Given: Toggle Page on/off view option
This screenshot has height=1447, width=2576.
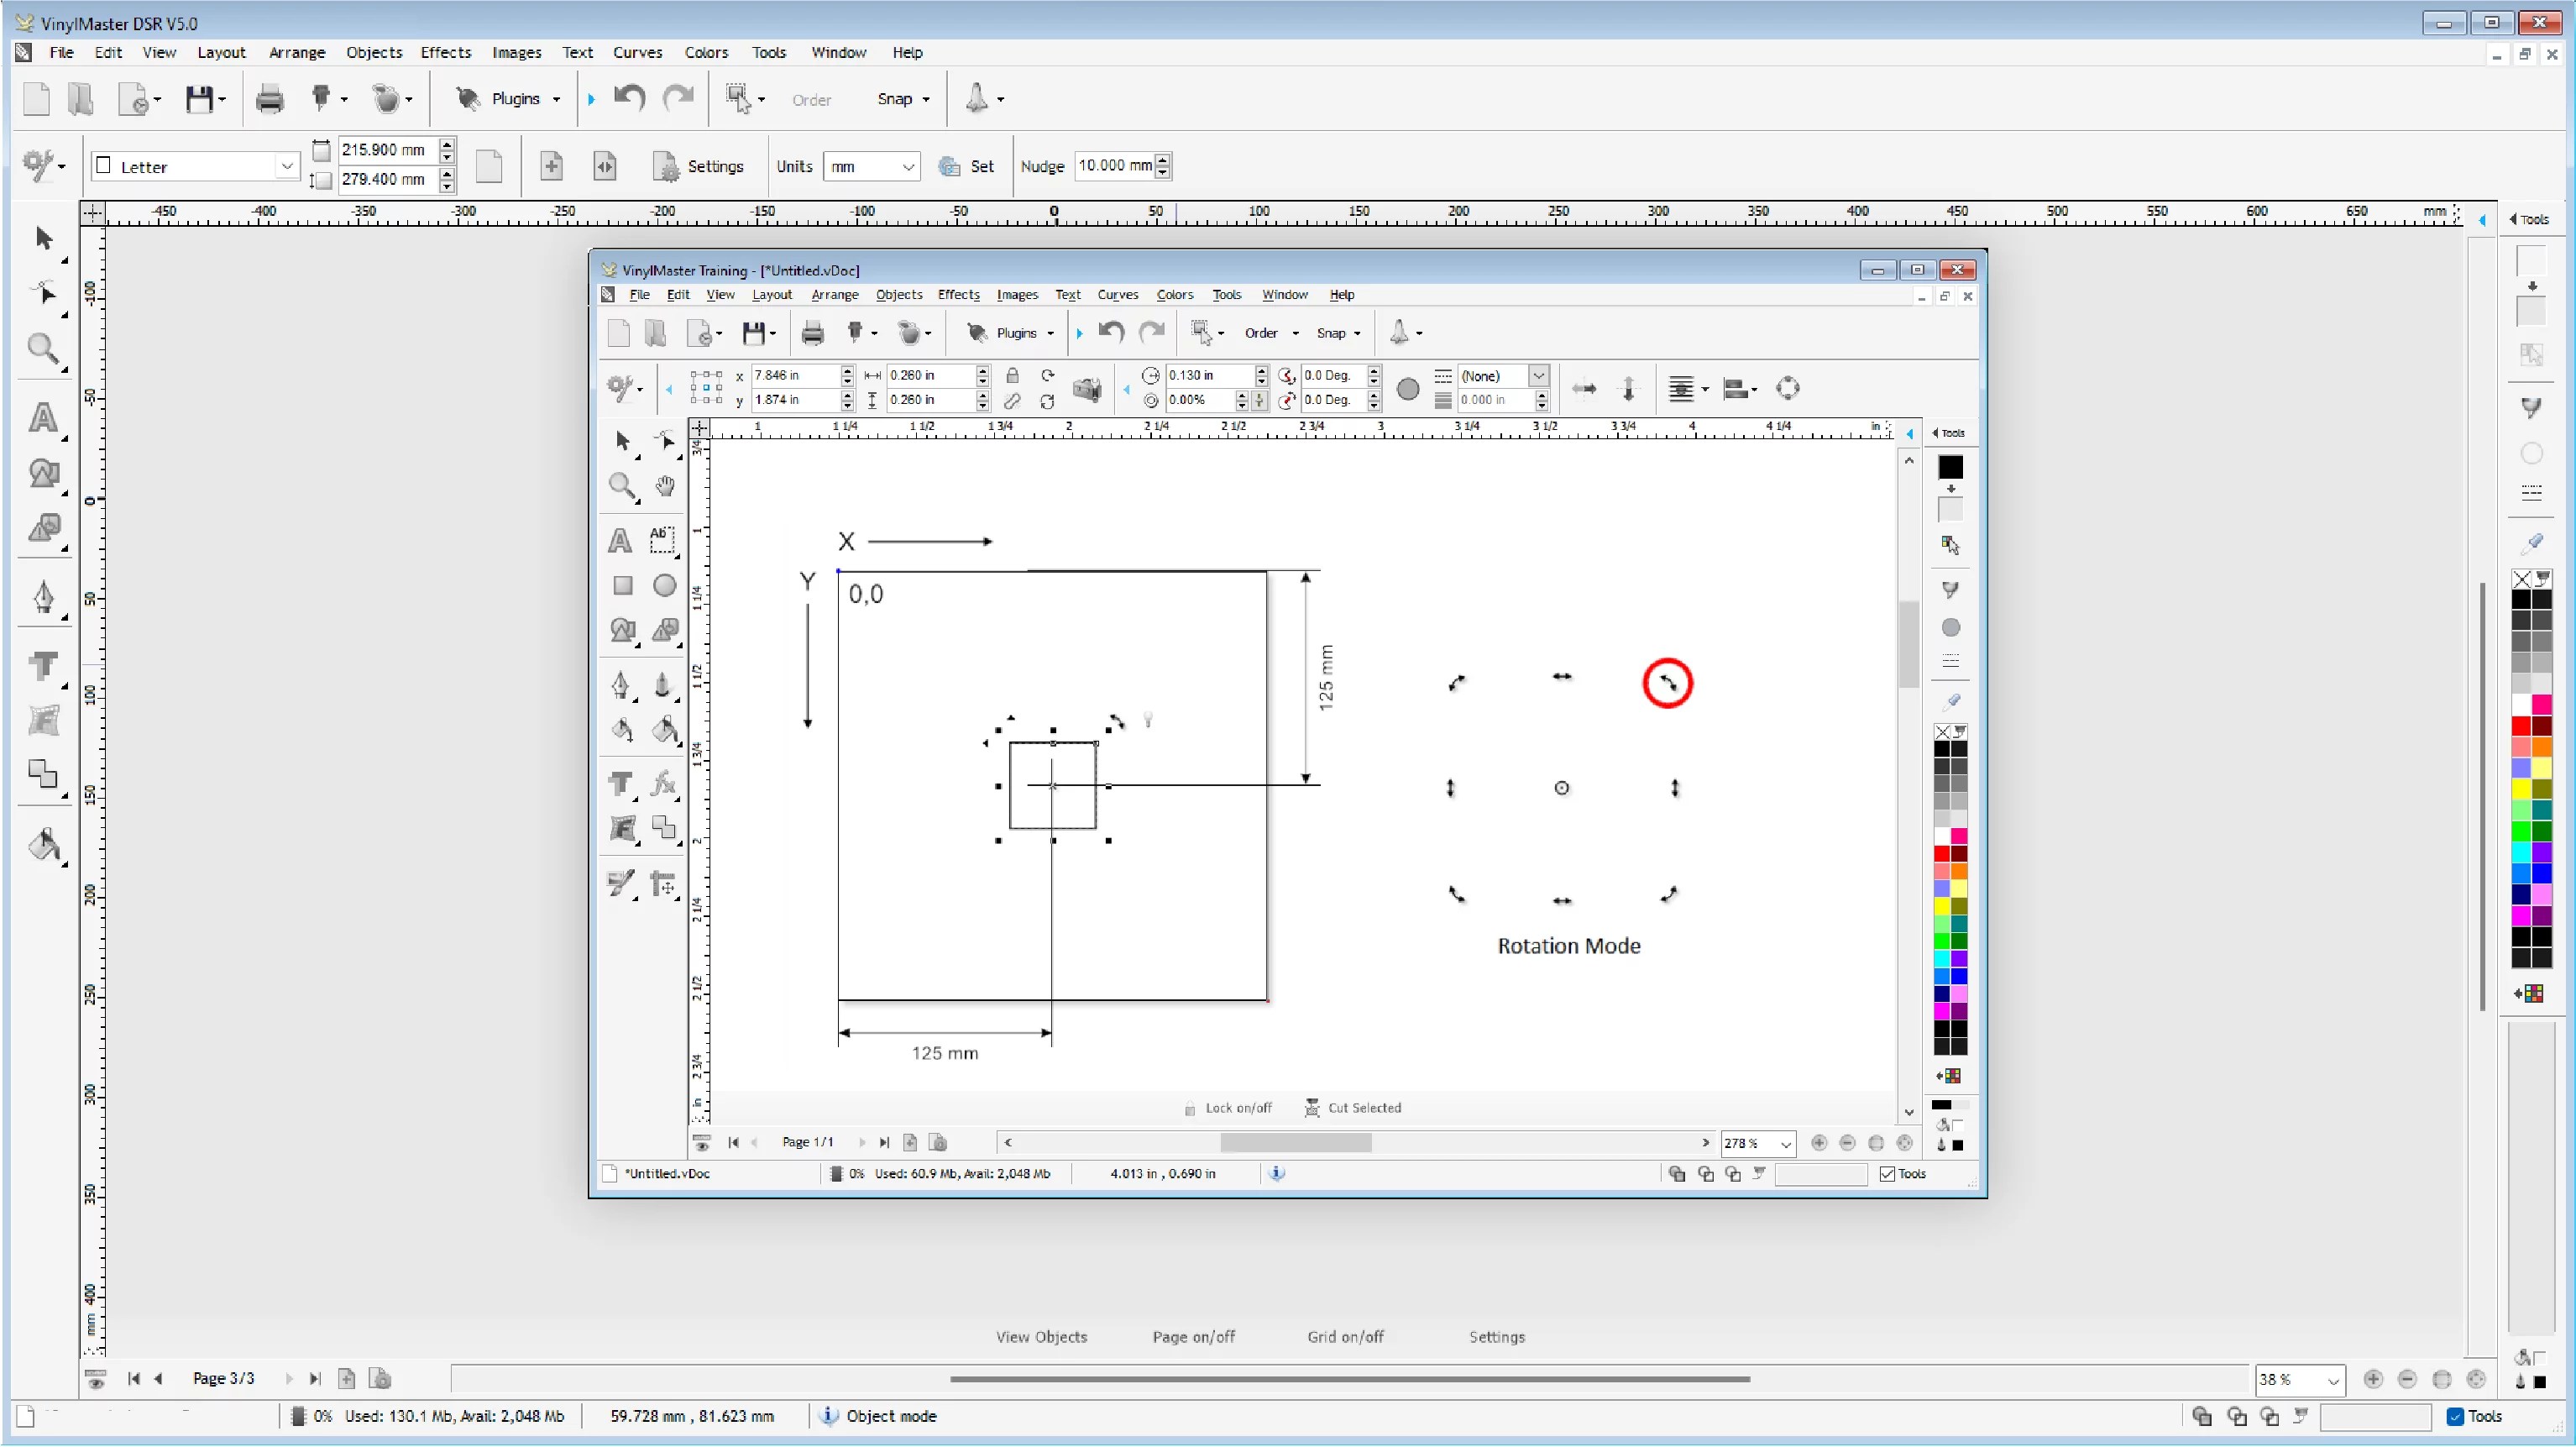Looking at the screenshot, I should point(1193,1337).
